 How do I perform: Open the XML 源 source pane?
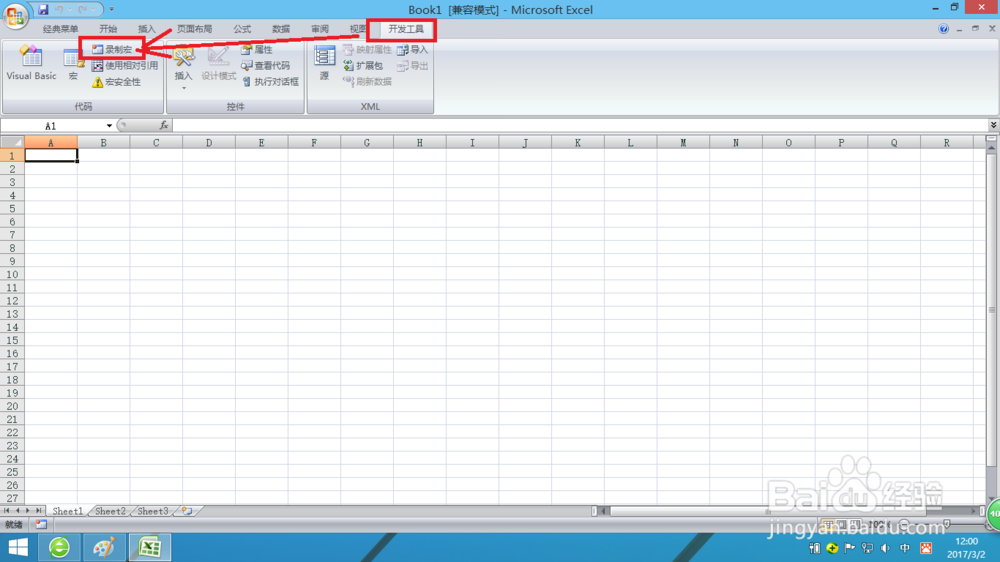(x=324, y=63)
